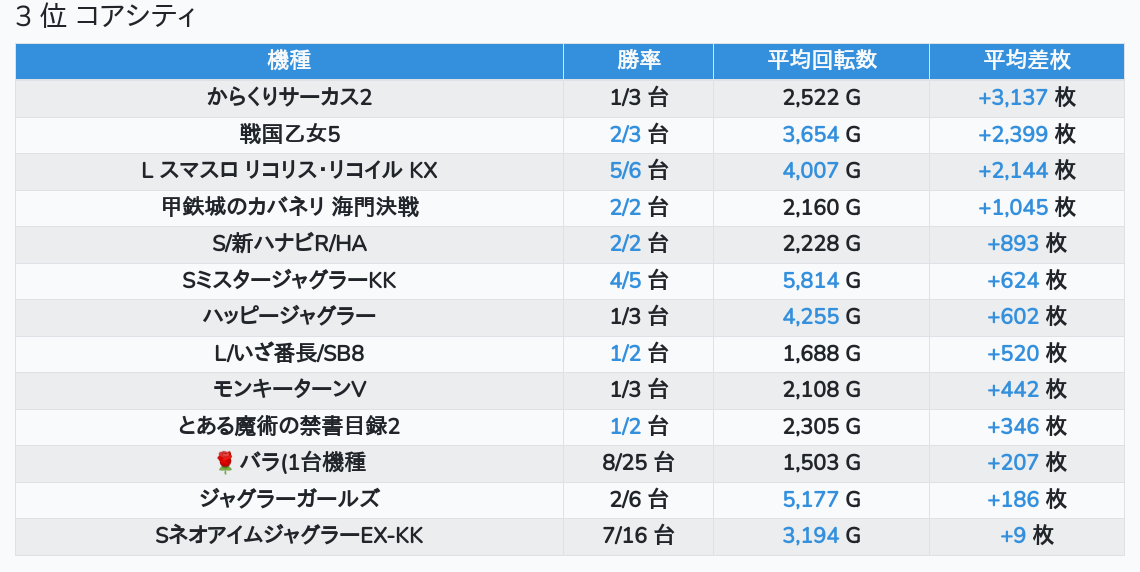Click the 3 位 コアシティ heading
This screenshot has height=572, width=1140.
coord(105,16)
